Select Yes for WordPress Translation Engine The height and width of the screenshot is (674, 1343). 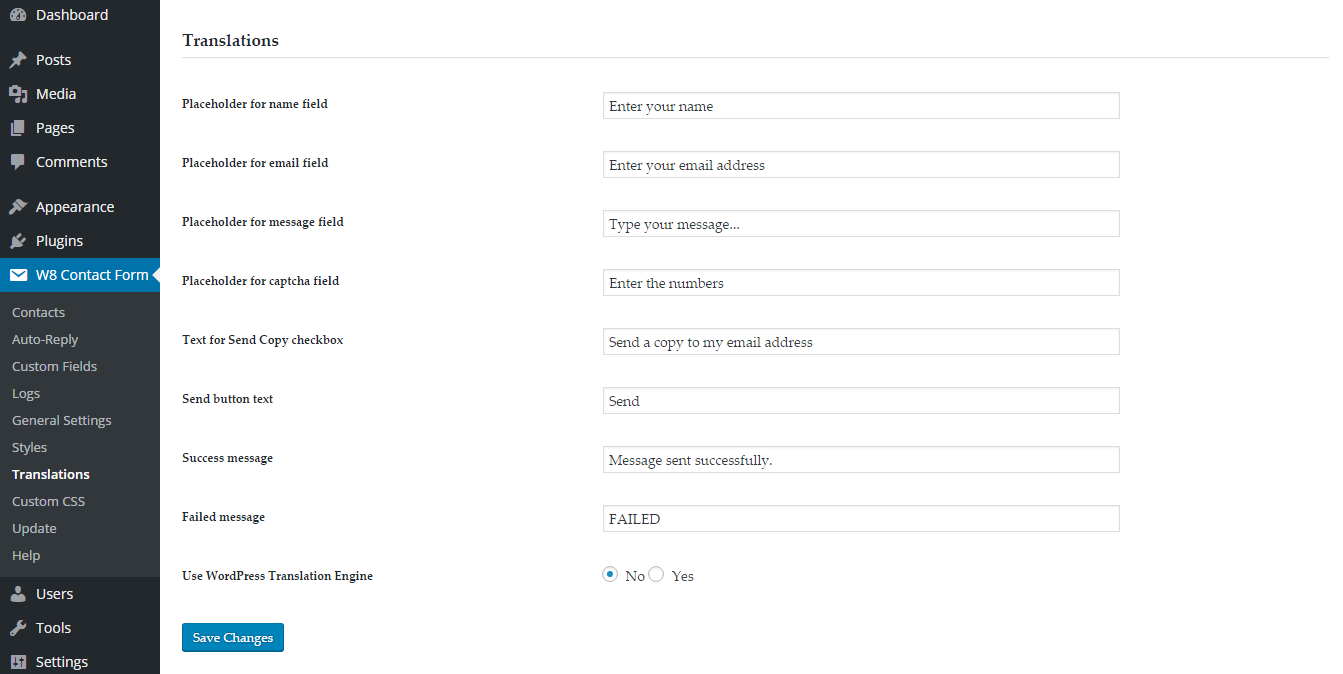coord(656,575)
